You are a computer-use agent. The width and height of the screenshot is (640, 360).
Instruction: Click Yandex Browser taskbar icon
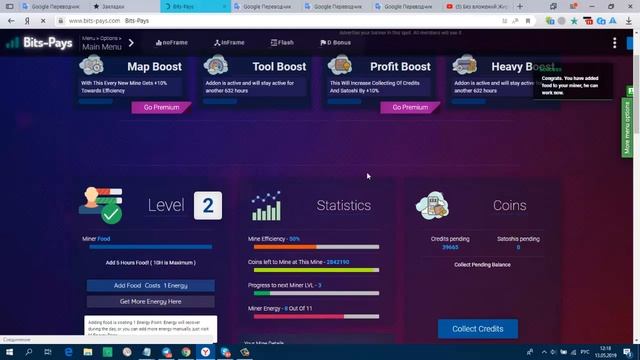coord(205,352)
